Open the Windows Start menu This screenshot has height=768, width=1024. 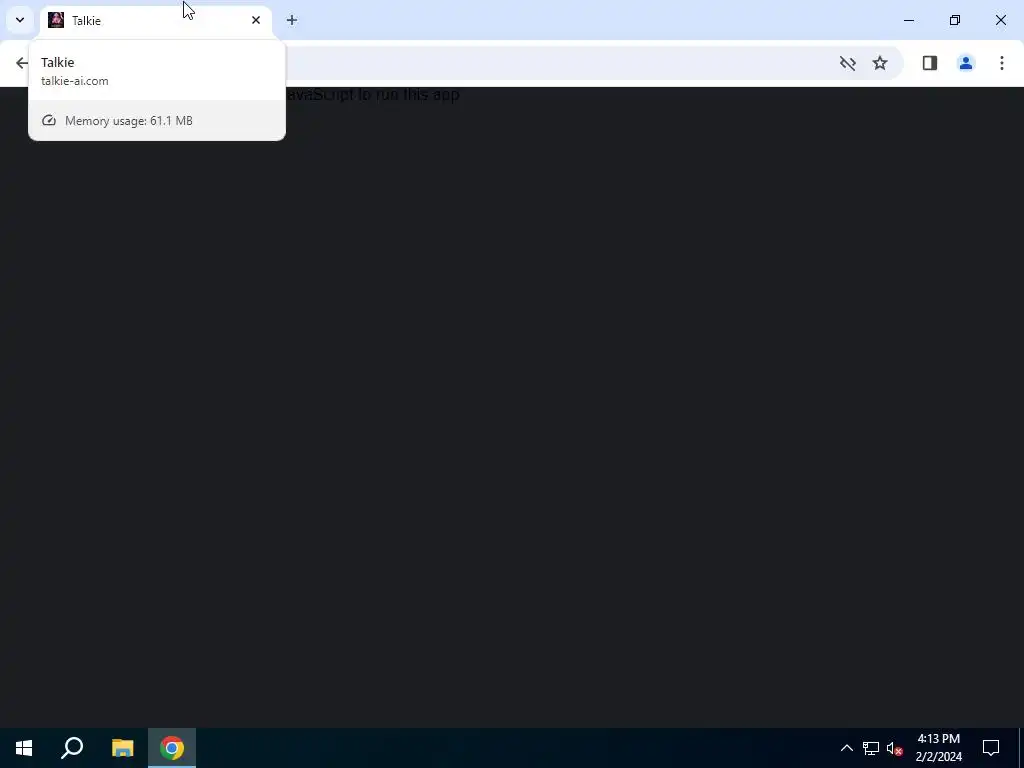(x=24, y=748)
